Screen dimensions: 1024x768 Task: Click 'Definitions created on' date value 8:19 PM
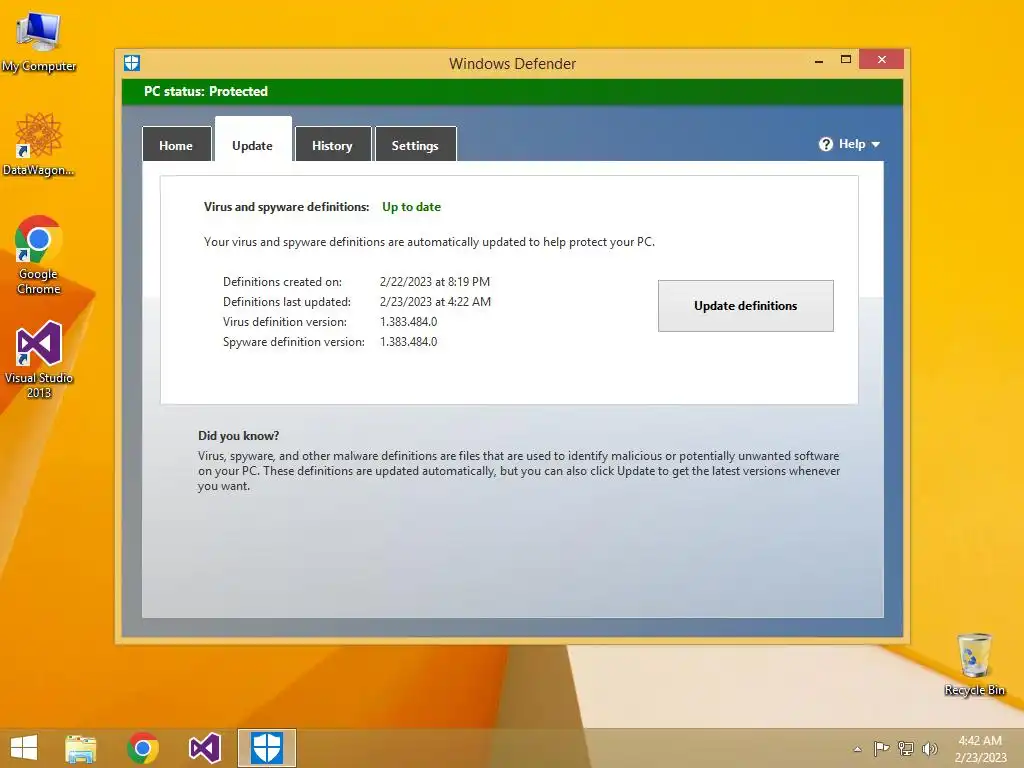[435, 281]
